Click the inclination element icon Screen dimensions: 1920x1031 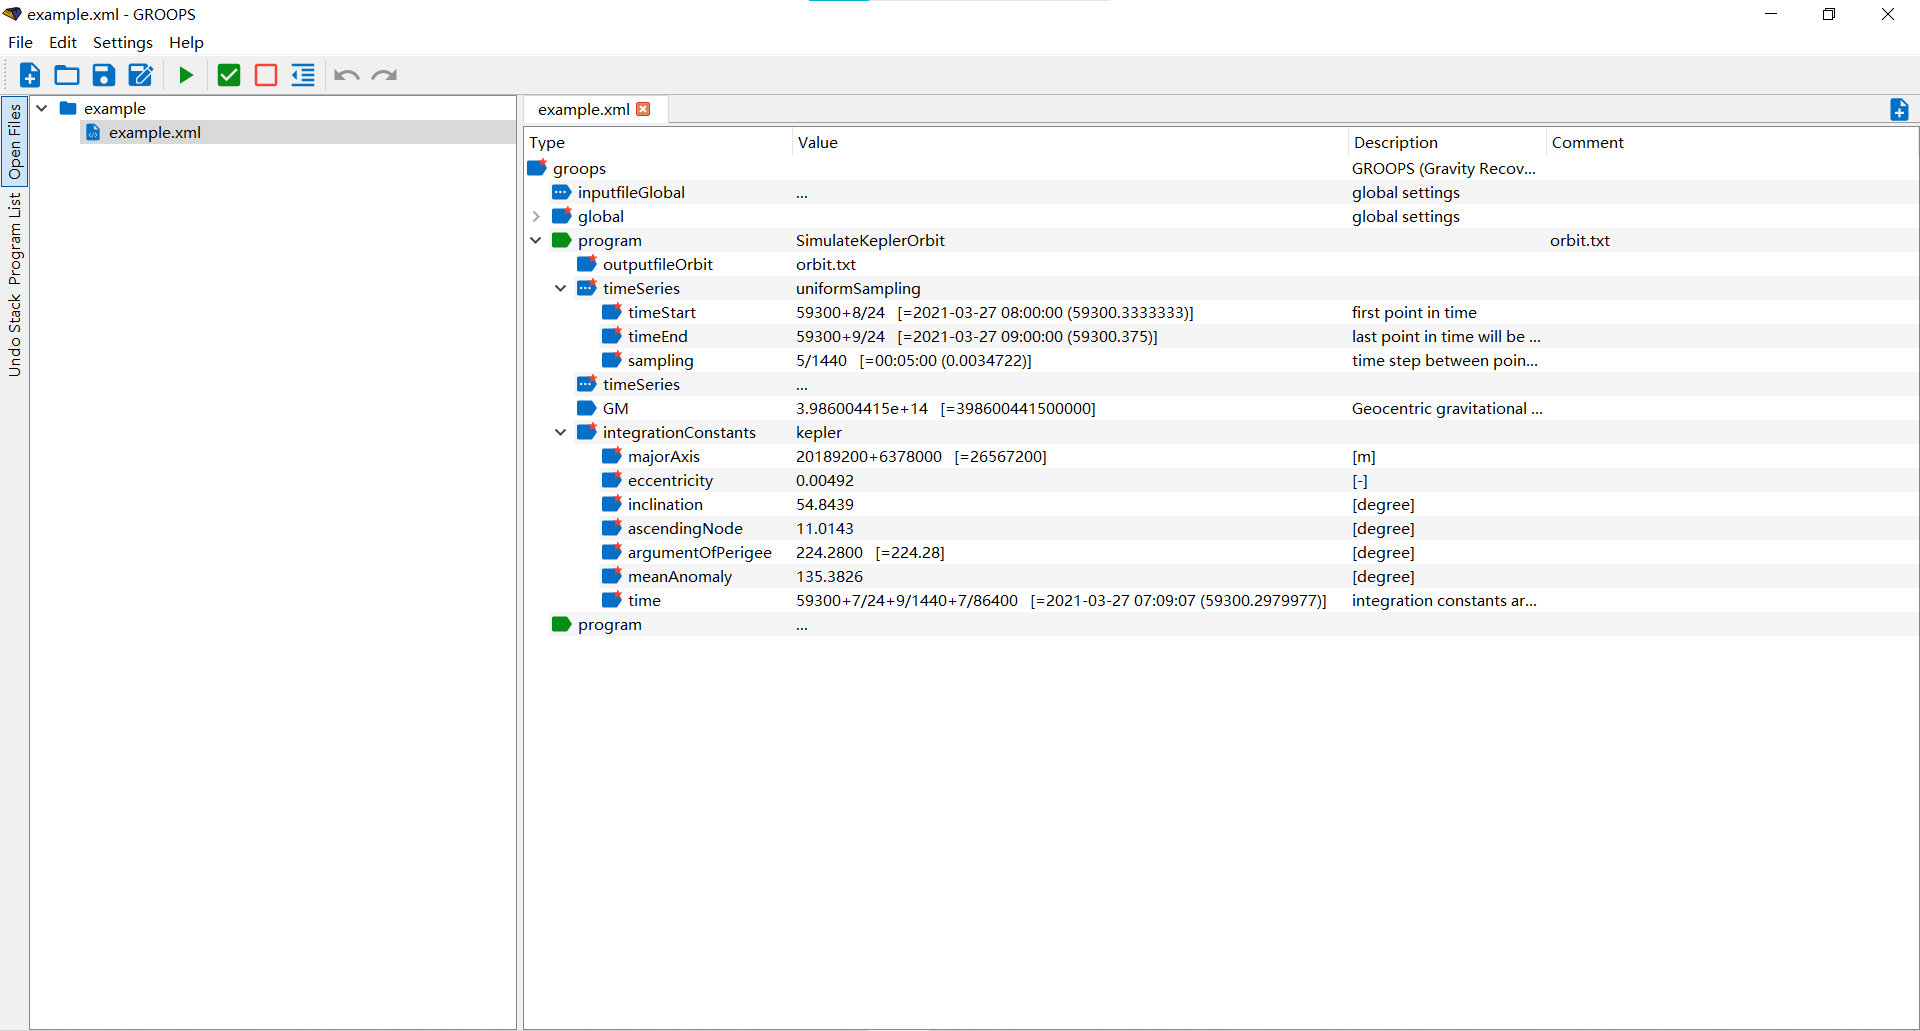pyautogui.click(x=612, y=504)
